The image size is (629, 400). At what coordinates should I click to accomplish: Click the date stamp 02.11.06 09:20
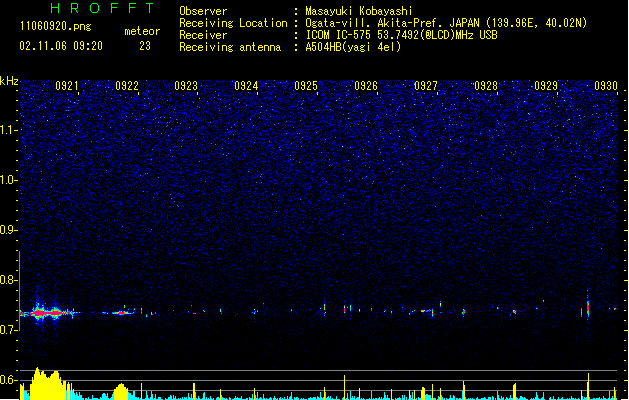pos(61,46)
